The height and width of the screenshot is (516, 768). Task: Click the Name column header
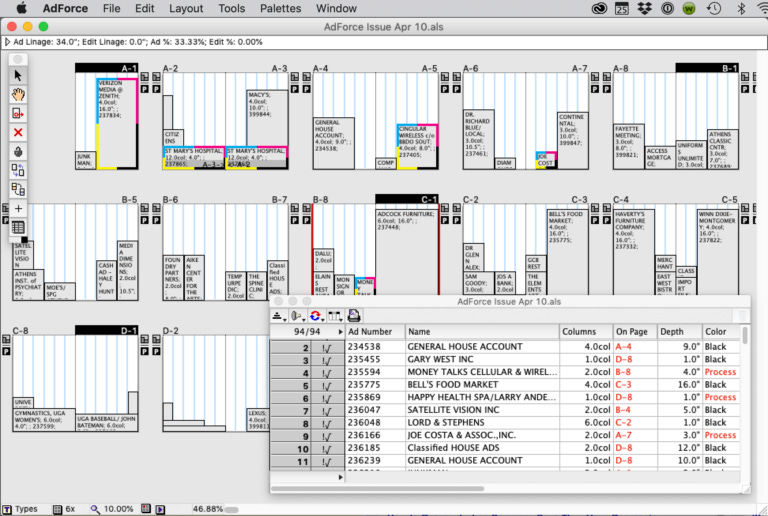[482, 332]
